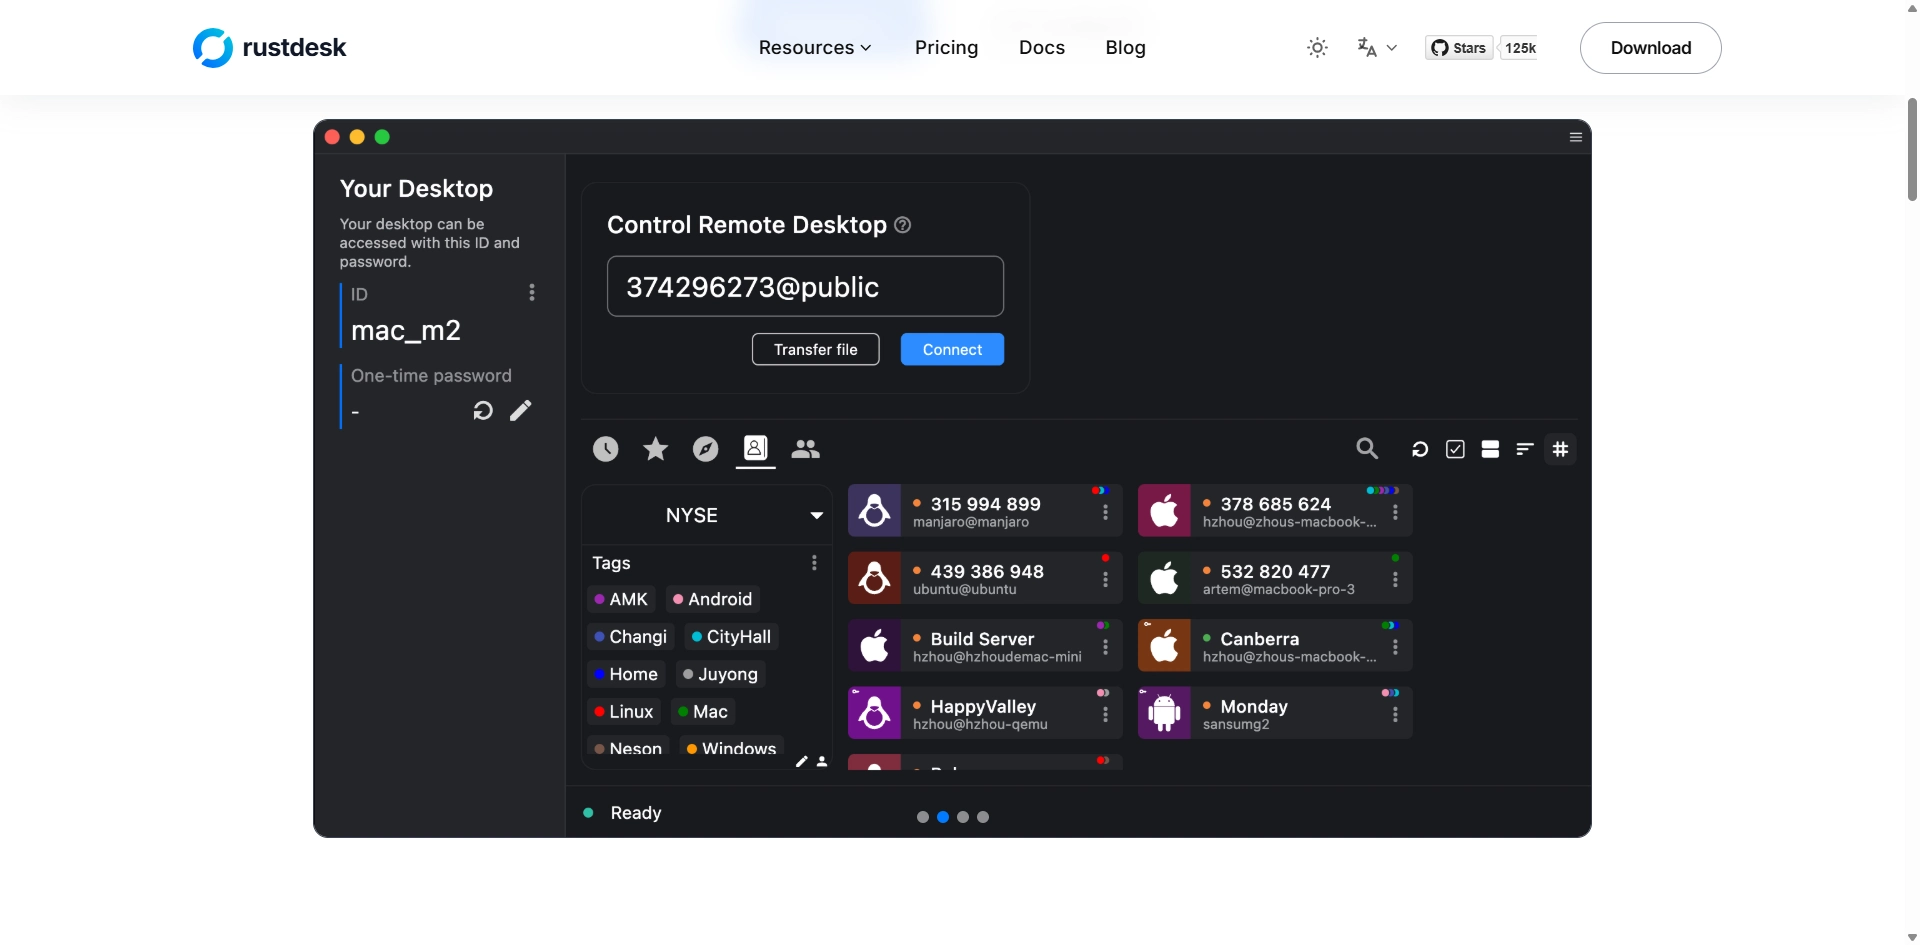
Task: Select the Neson tag
Action: click(x=627, y=748)
